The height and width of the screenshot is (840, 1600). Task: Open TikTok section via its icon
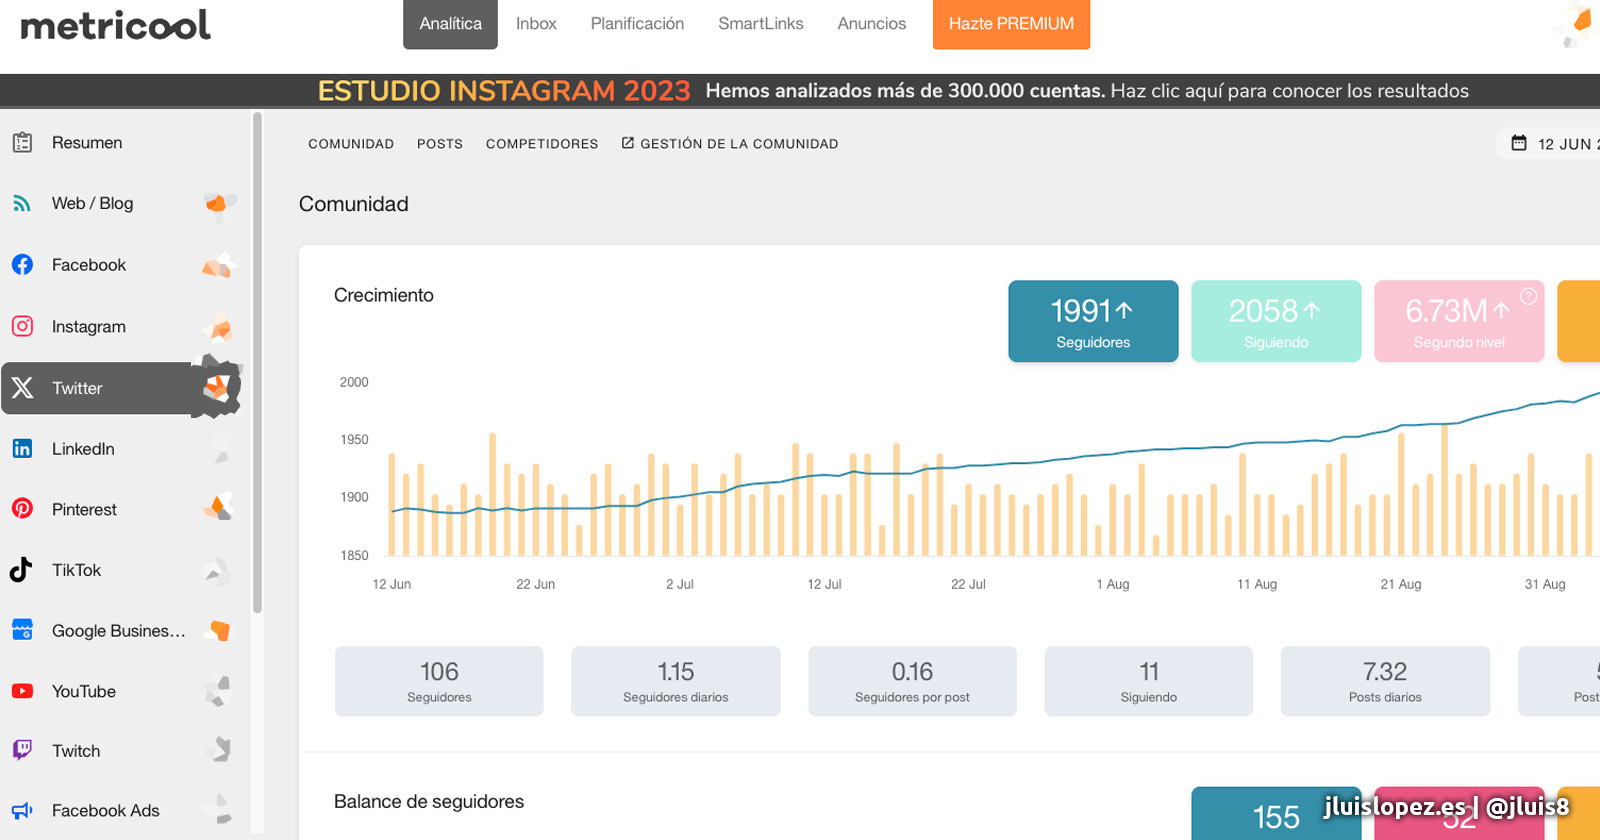click(22, 570)
